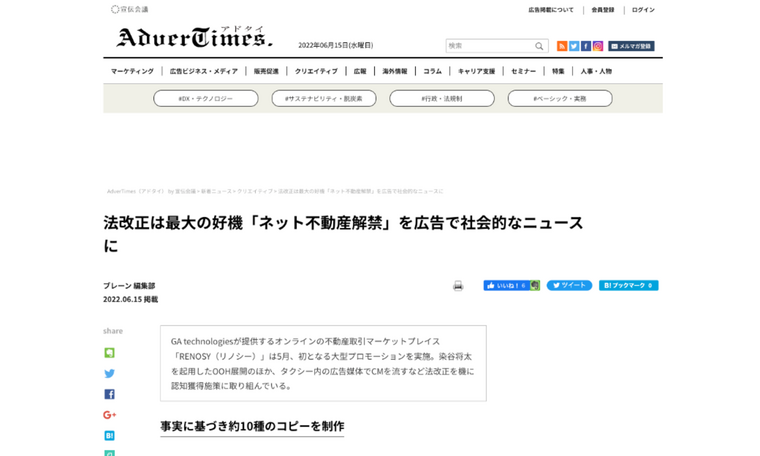Image resolution: width=760 pixels, height=456 pixels.
Task: Click the B! ブックマーク button
Action: tap(628, 286)
